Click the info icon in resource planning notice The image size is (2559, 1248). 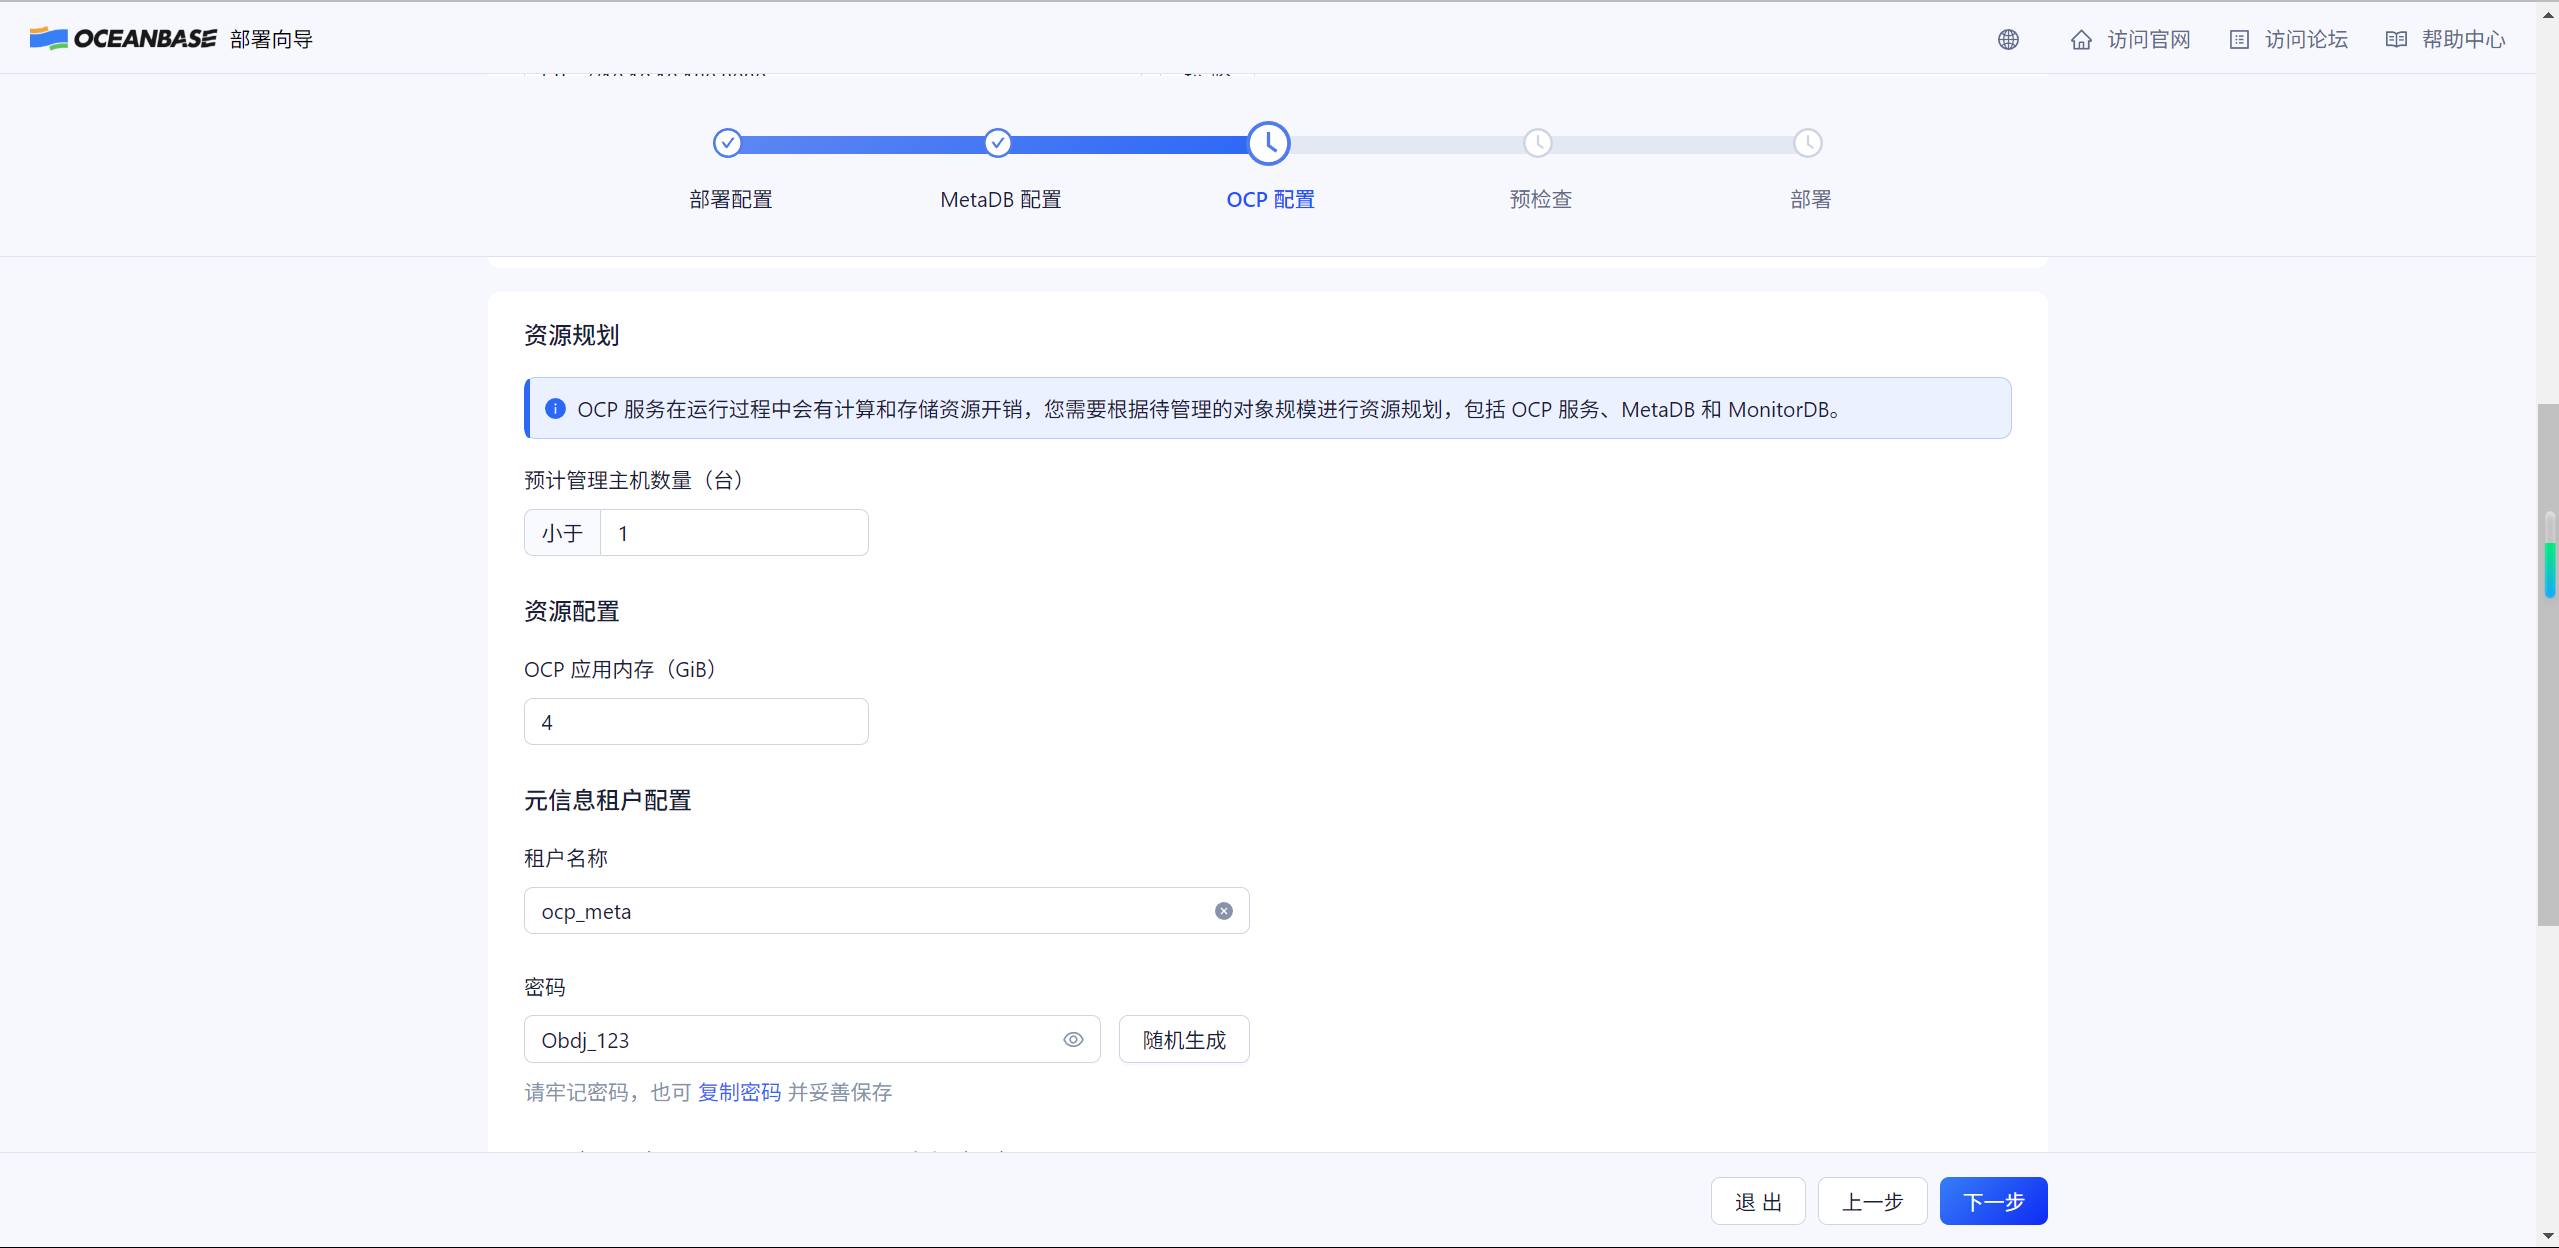point(555,409)
